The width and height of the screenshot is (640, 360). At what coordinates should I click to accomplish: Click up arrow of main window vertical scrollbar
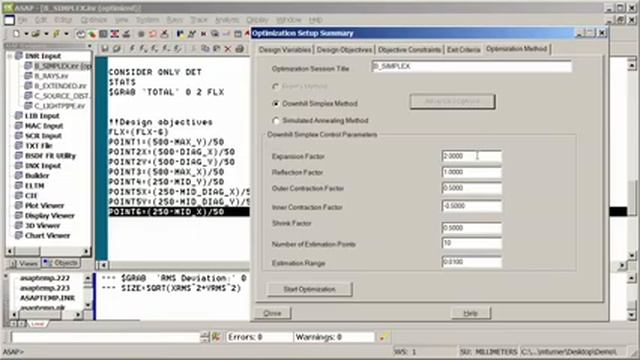(x=631, y=65)
